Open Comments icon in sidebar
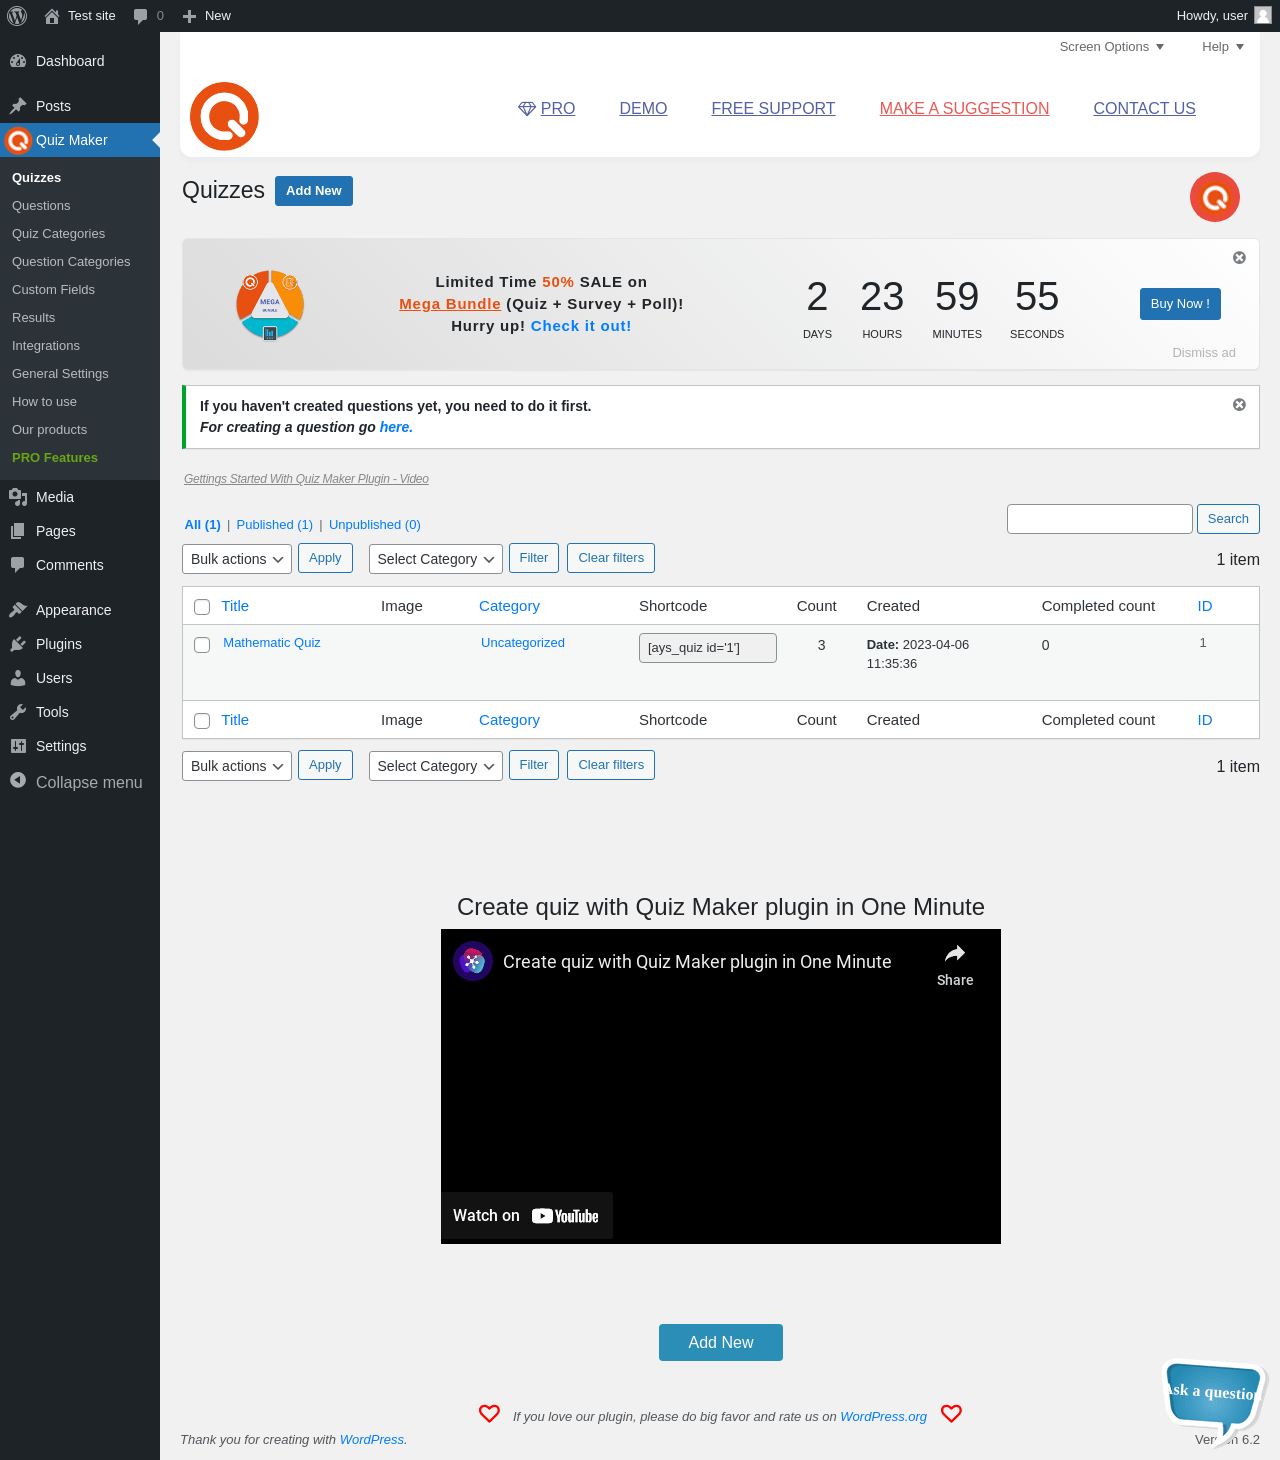Screen dimensions: 1280x1460 pos(18,565)
